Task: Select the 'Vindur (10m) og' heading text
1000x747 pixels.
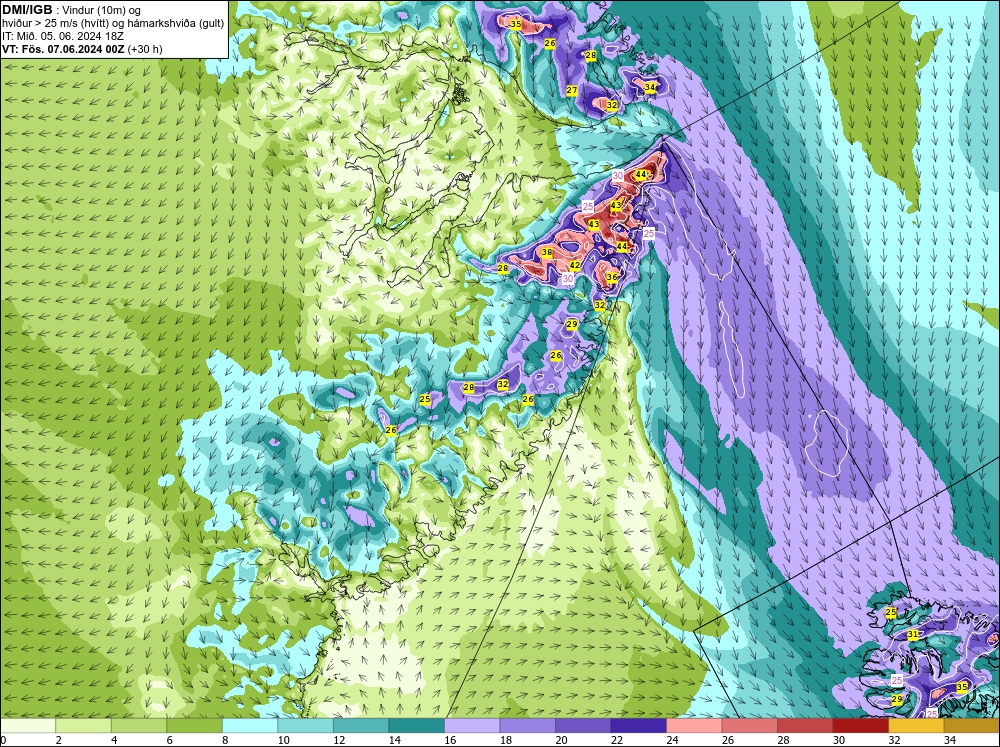Action: [x=103, y=10]
